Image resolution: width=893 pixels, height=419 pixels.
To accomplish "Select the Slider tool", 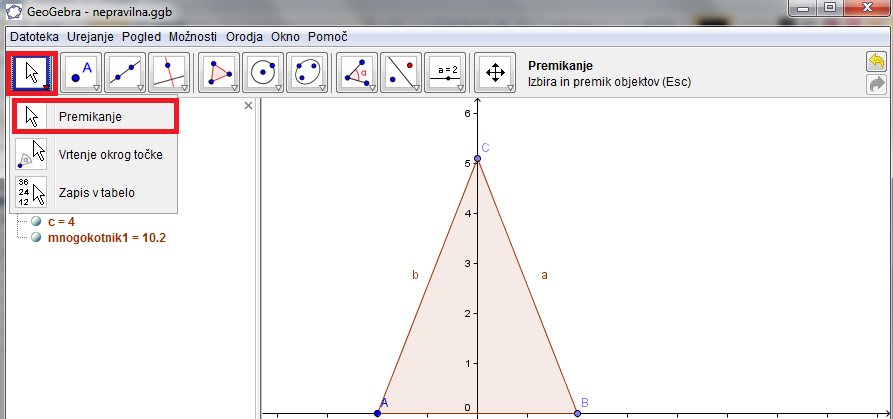I will 445,72.
